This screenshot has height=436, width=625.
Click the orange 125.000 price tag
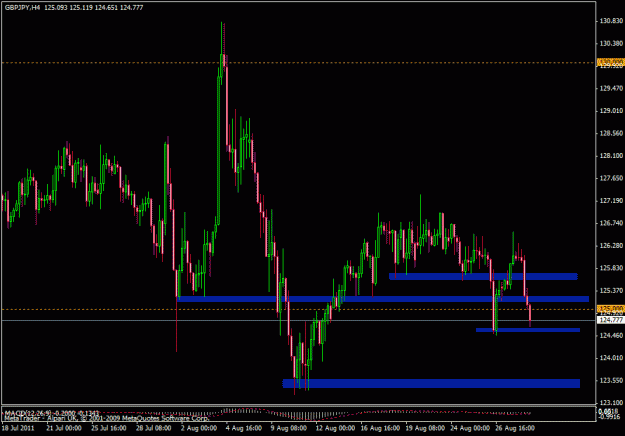[x=610, y=309]
